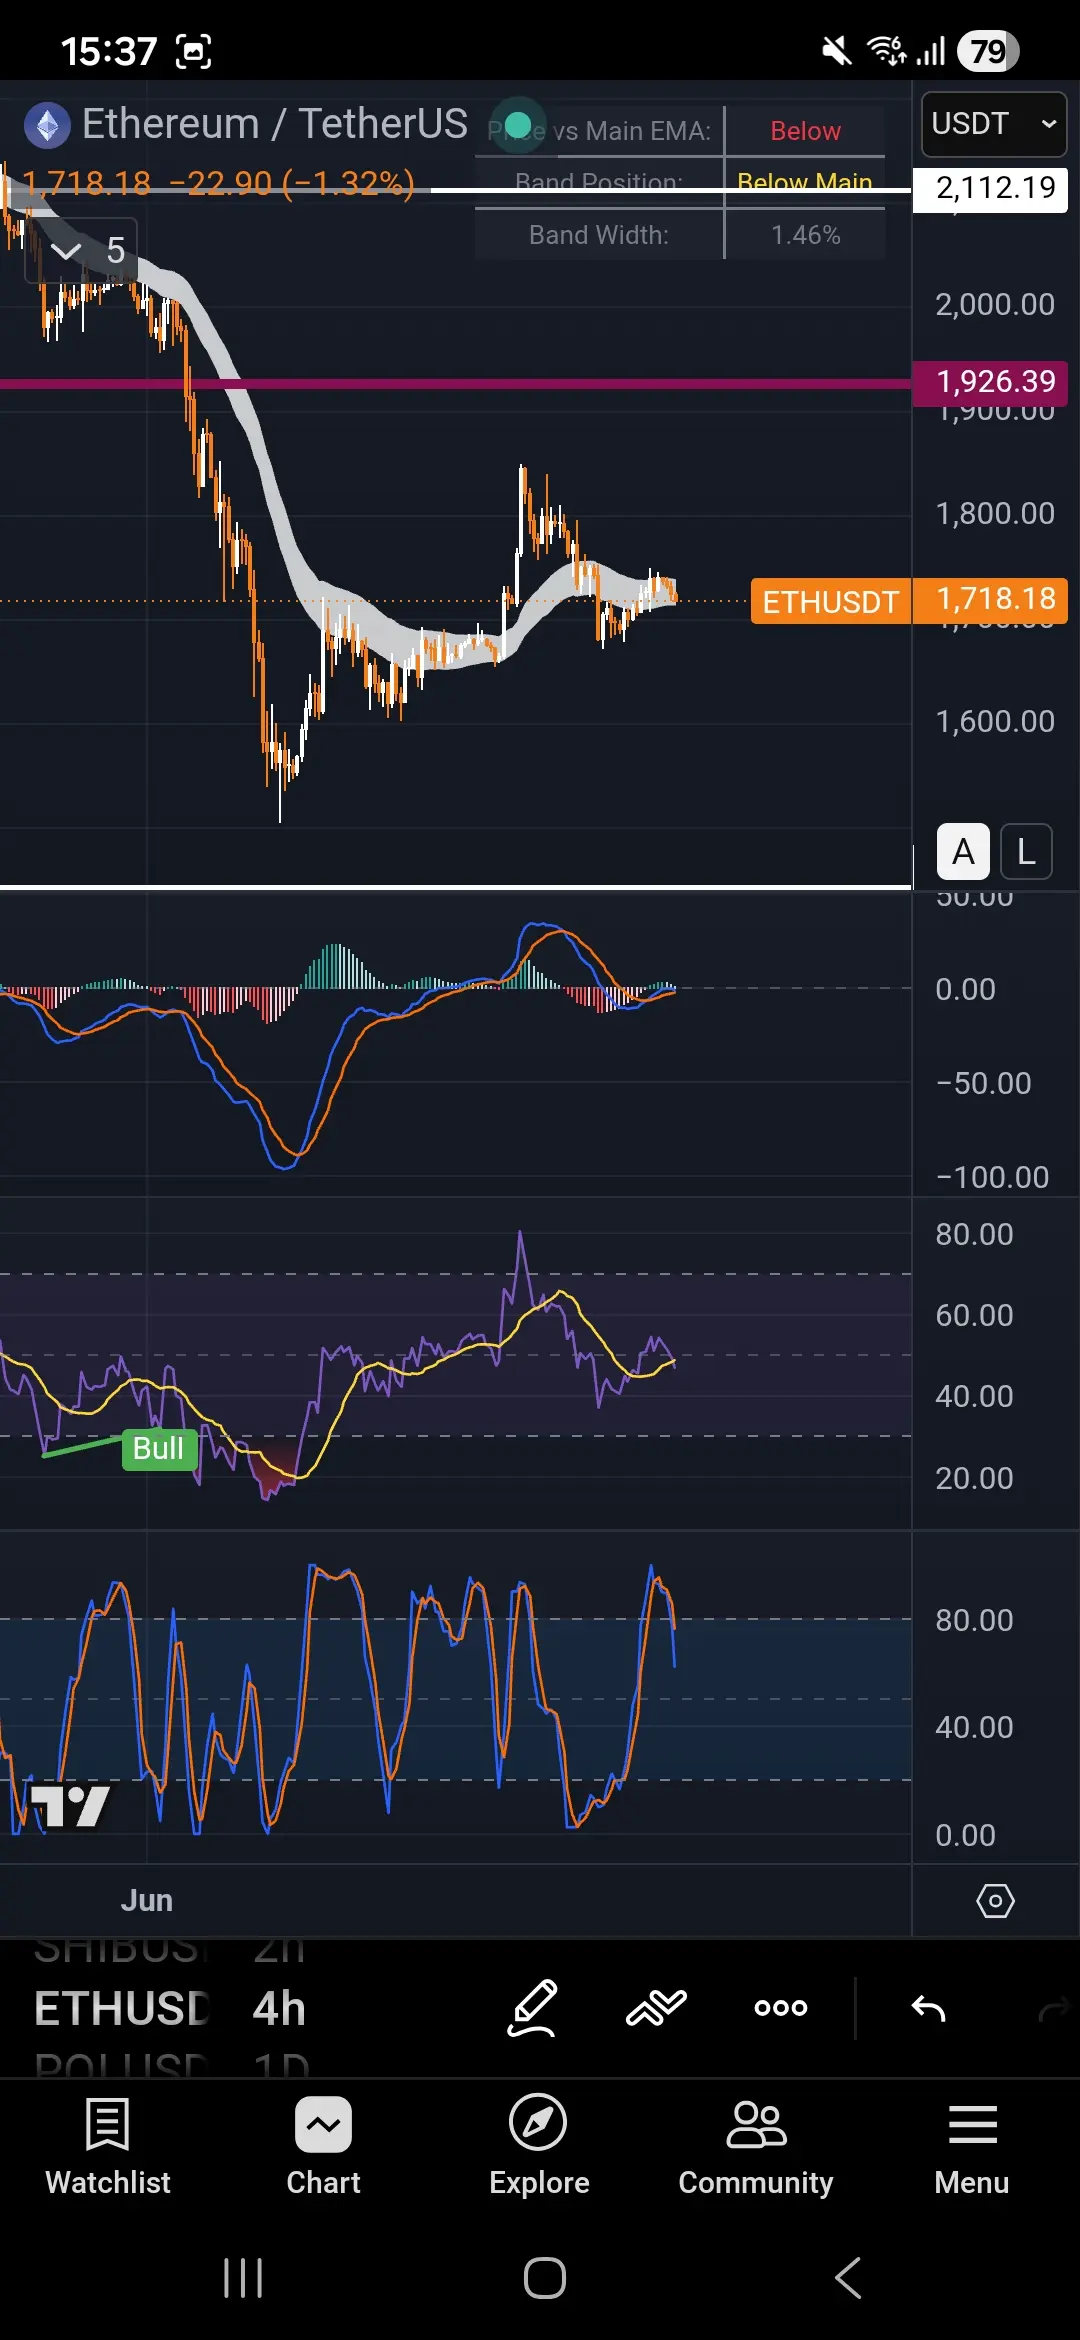1080x2340 pixels.
Task: Tap the Jun date label on time axis
Action: [x=147, y=1900]
